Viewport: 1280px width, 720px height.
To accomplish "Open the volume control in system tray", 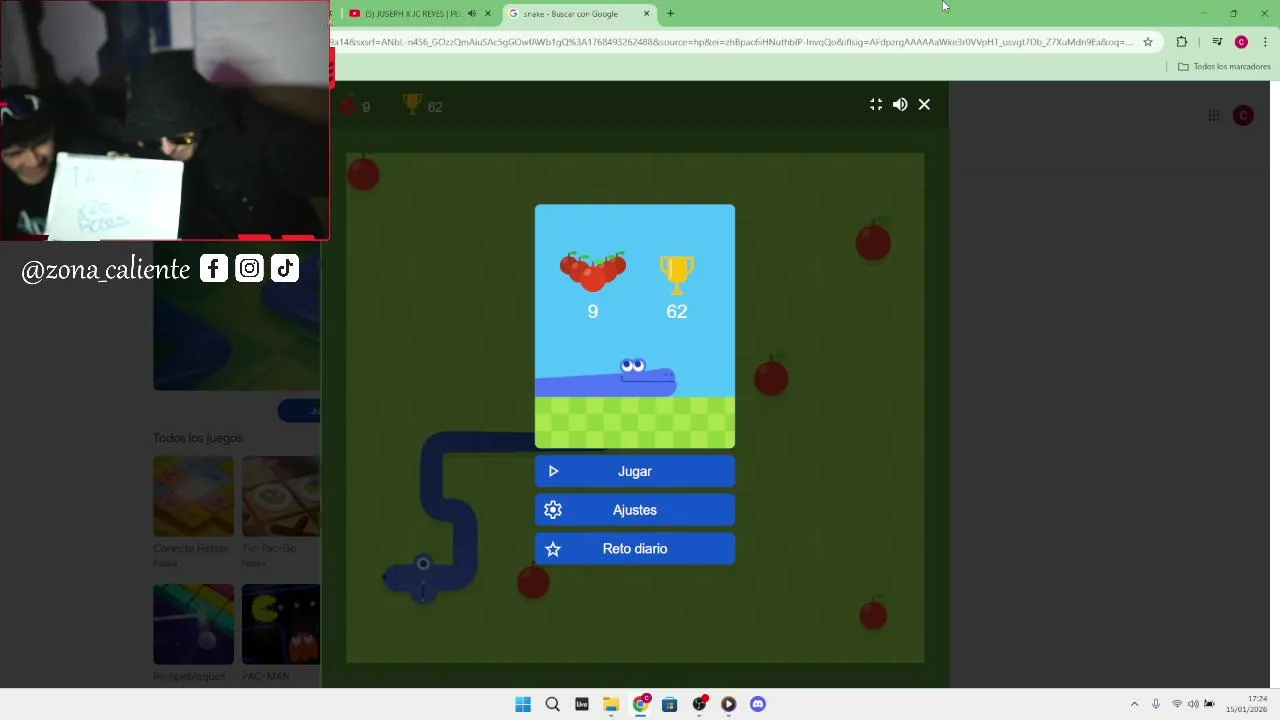I will [x=1193, y=704].
